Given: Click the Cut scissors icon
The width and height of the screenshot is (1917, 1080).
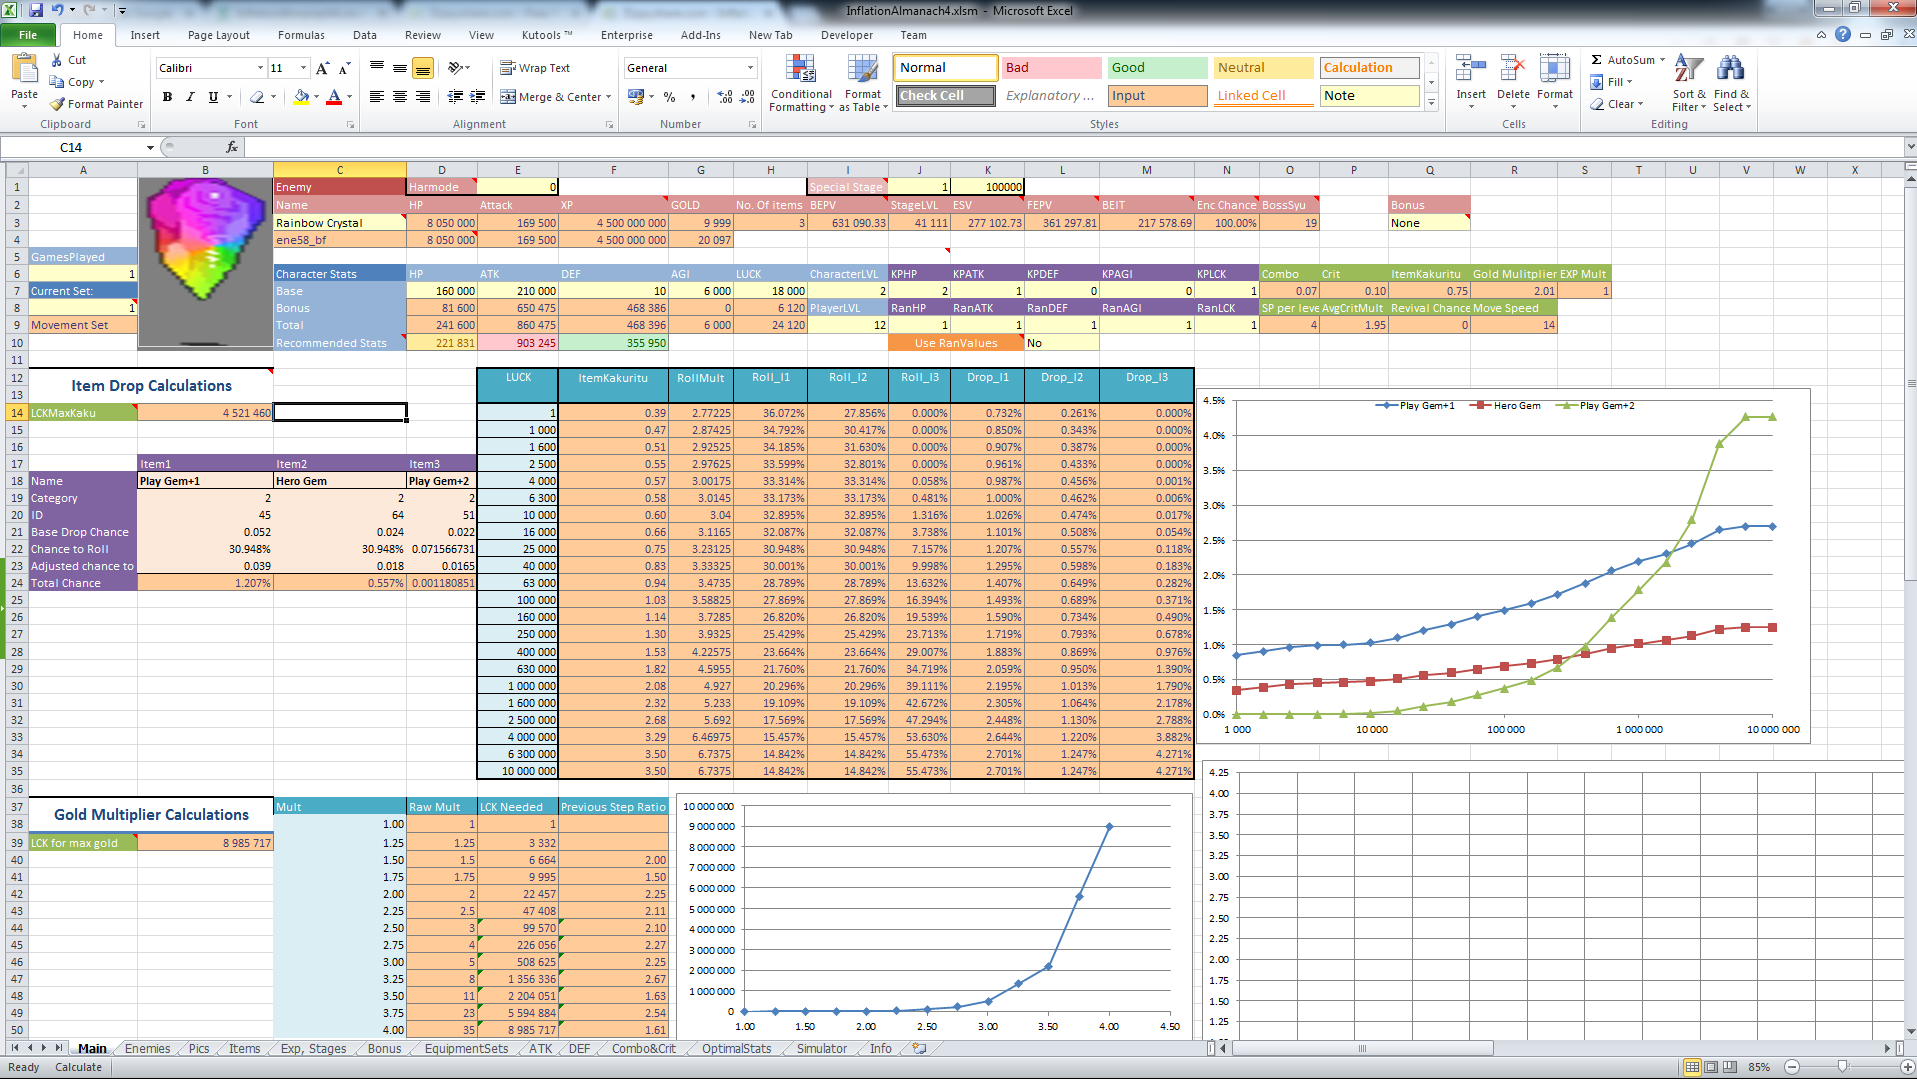Looking at the screenshot, I should tap(57, 60).
